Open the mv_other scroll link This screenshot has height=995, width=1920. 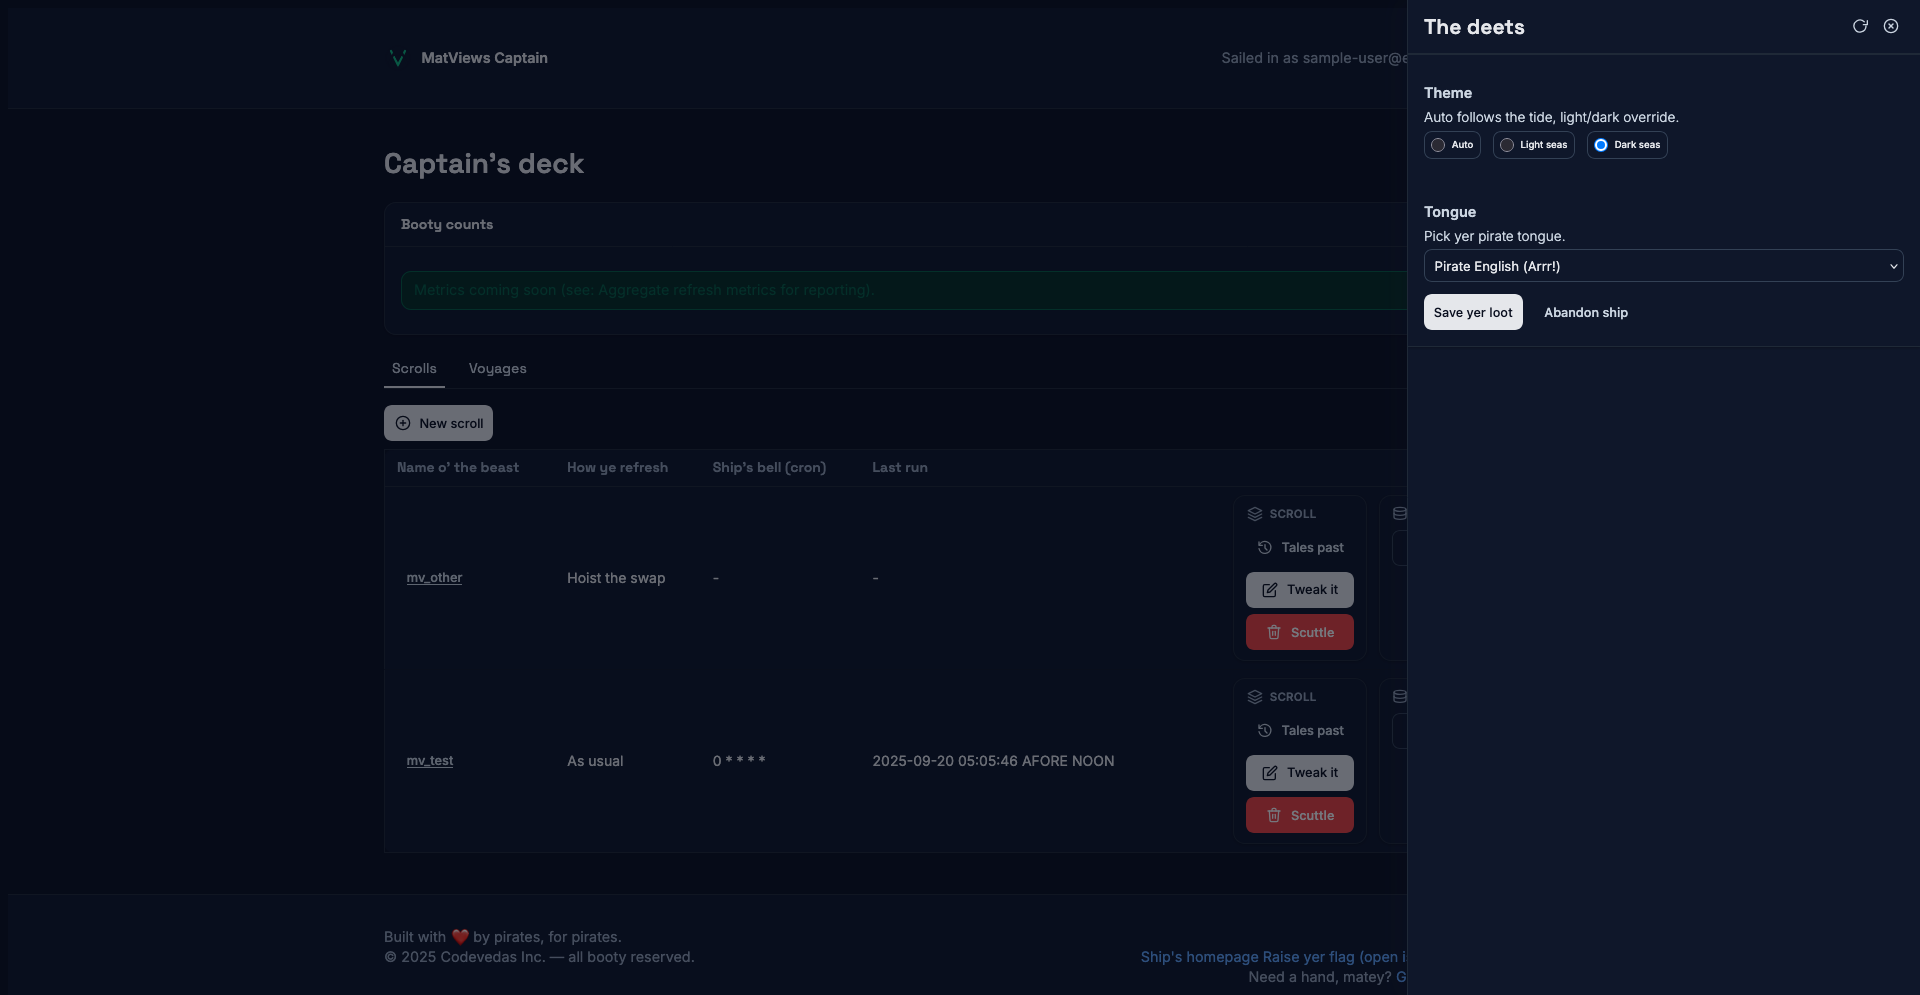pos(434,578)
